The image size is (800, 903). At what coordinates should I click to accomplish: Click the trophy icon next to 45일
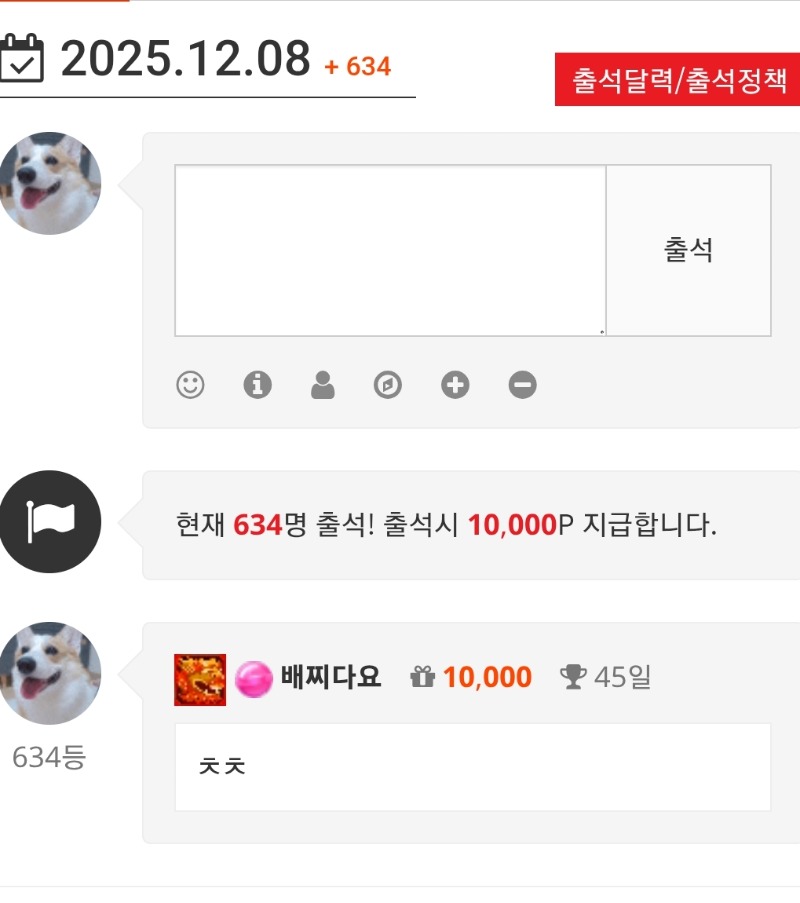click(x=573, y=677)
